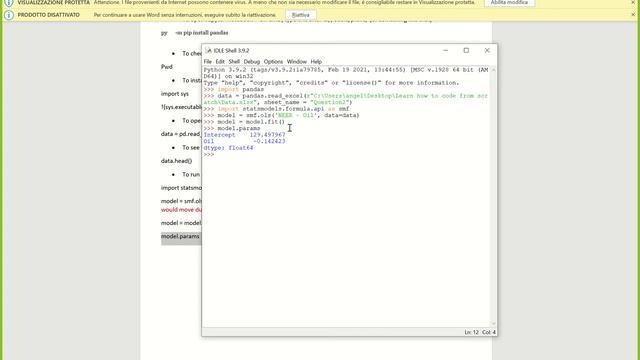
Task: Minimize the IDLE Shell window
Action: [445, 51]
